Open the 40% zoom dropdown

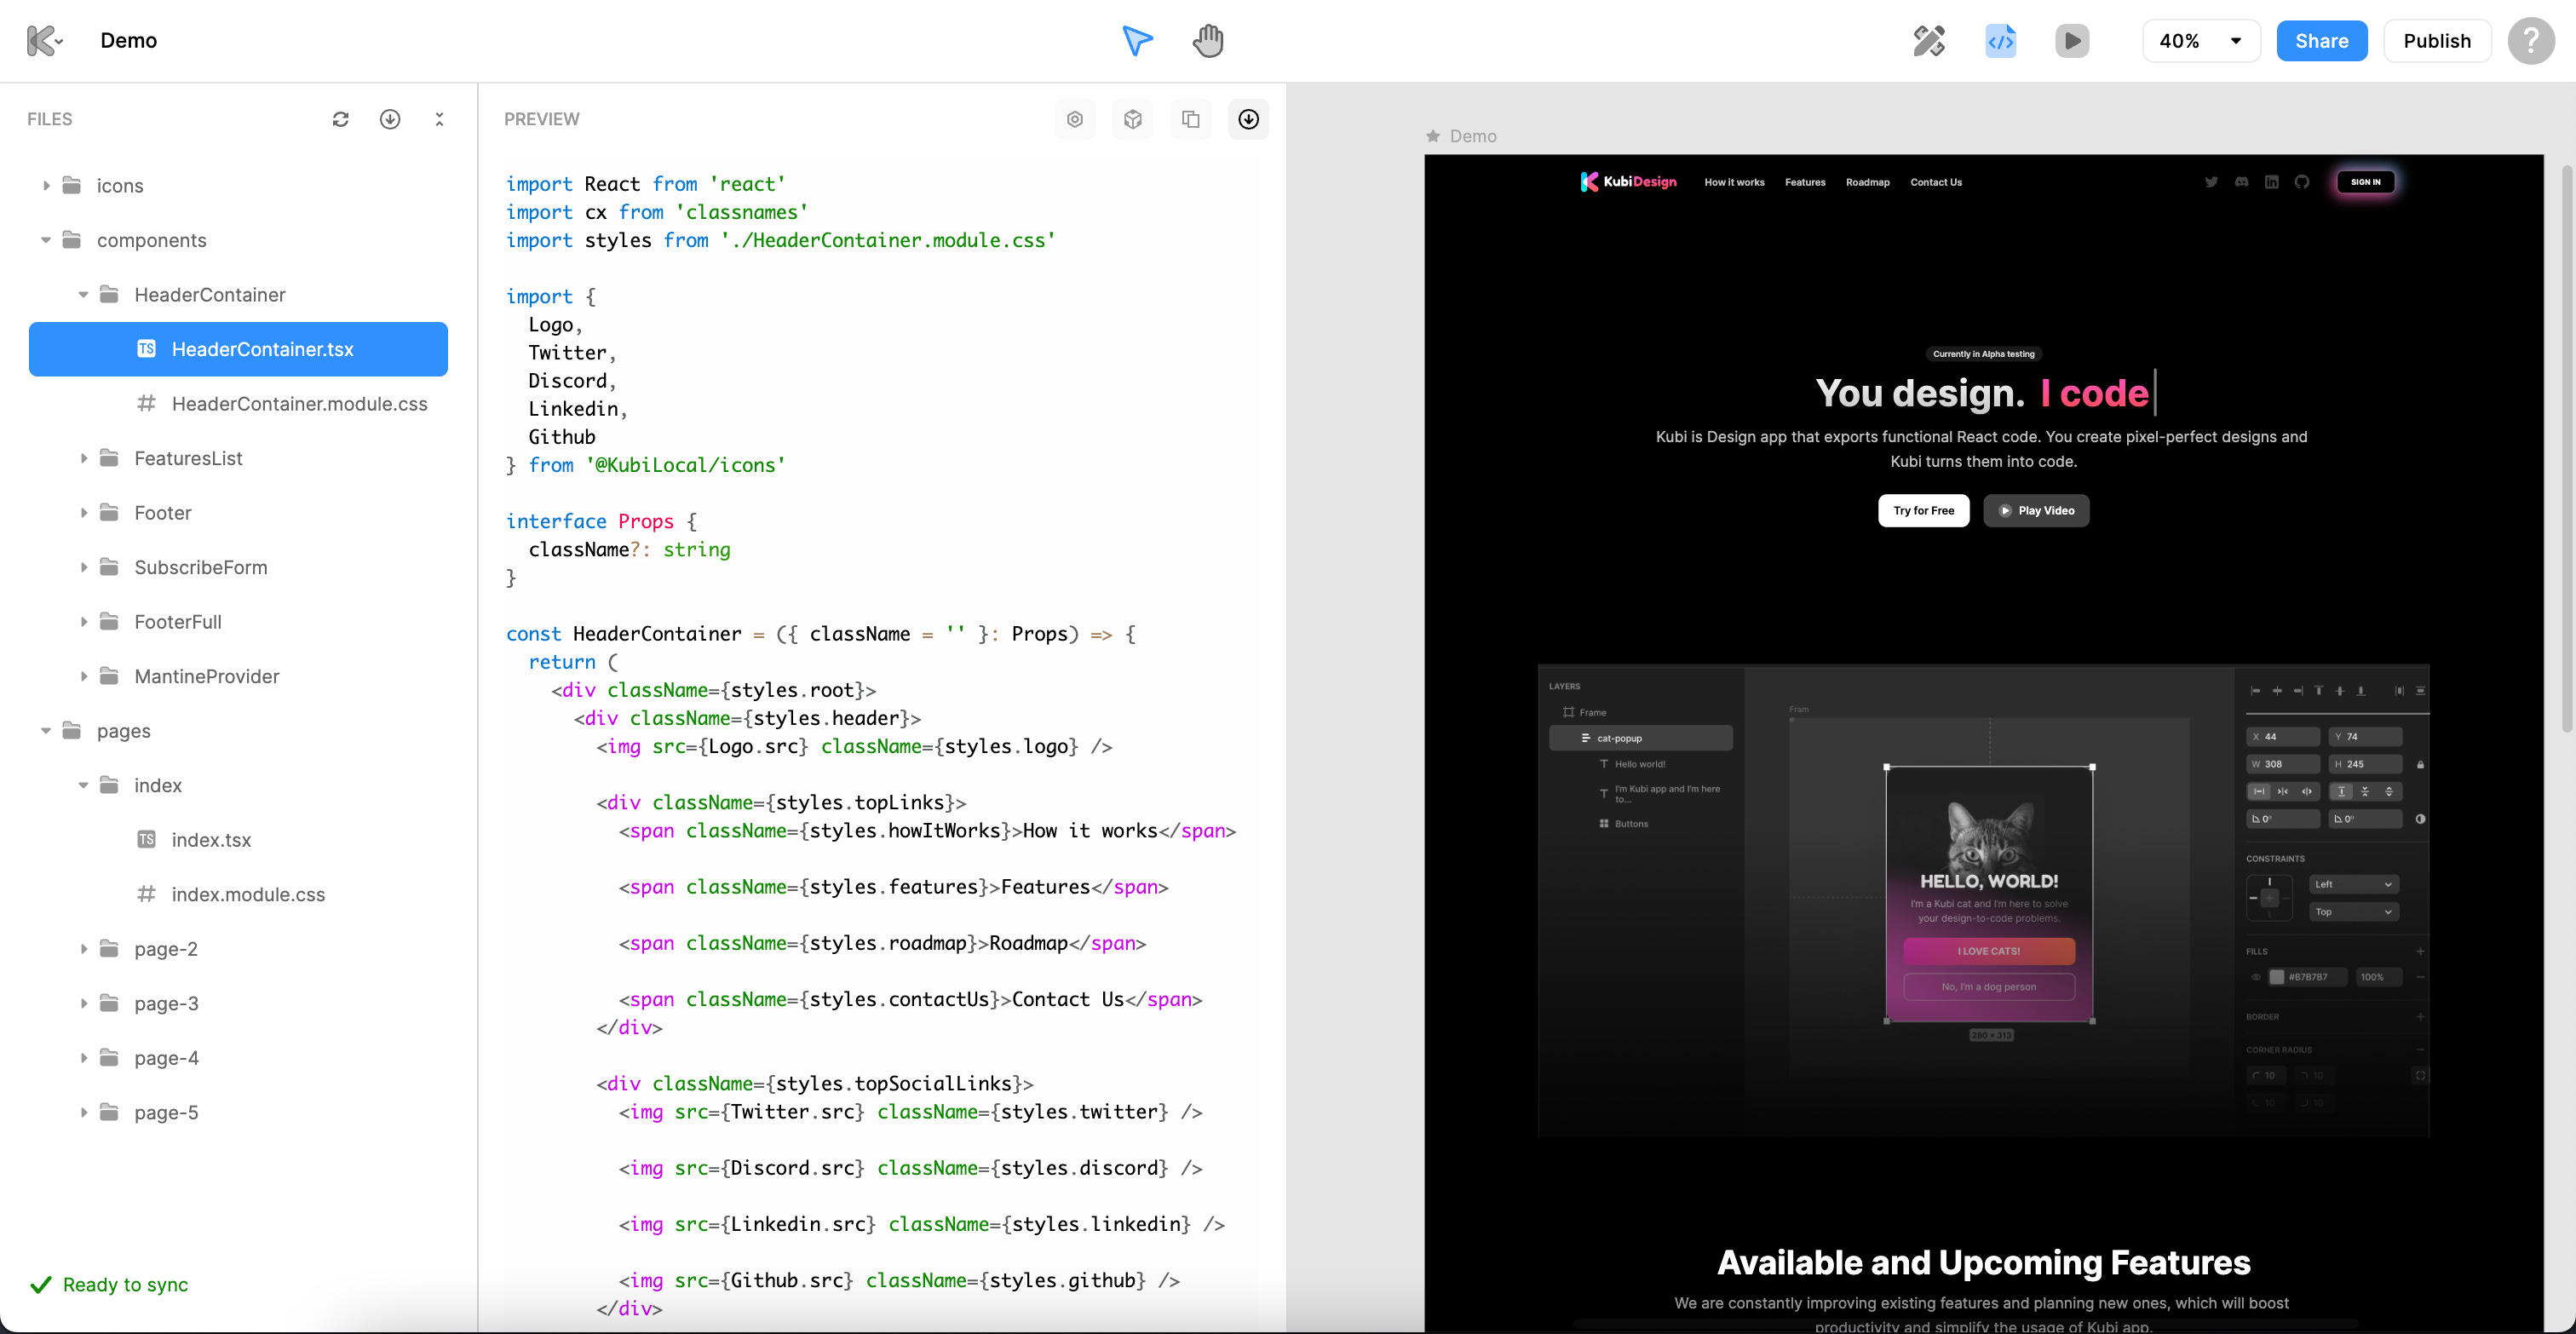(2200, 41)
